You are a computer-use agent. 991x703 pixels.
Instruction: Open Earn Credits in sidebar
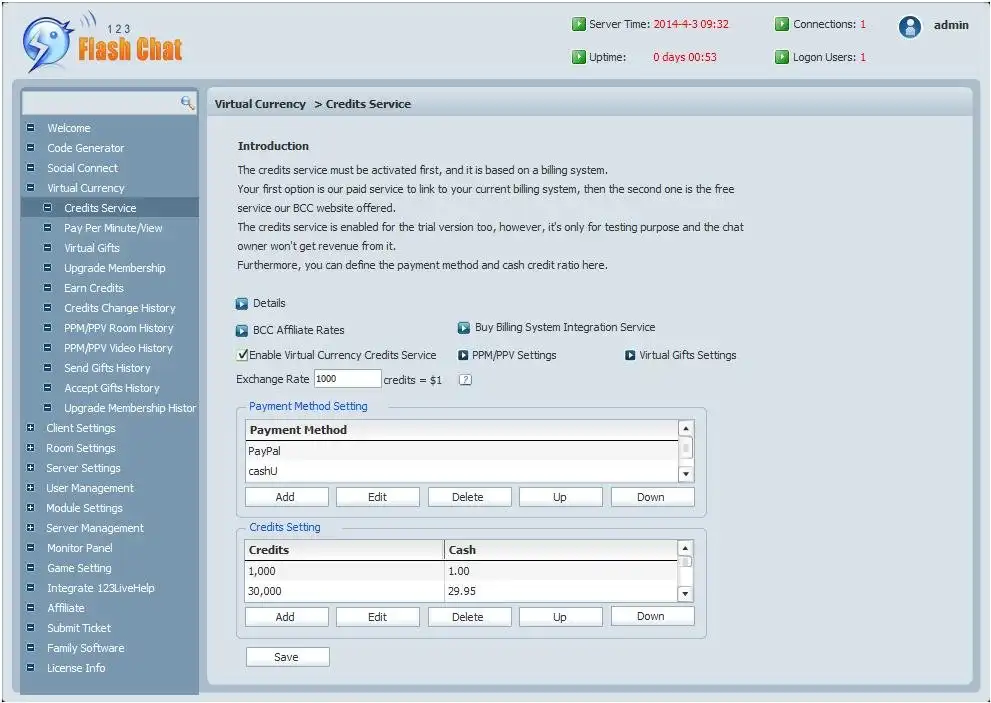coord(94,288)
